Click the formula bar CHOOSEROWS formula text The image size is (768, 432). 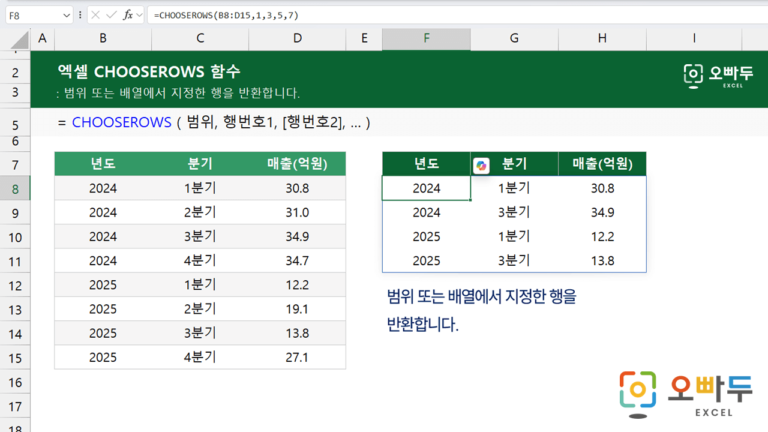[226, 15]
